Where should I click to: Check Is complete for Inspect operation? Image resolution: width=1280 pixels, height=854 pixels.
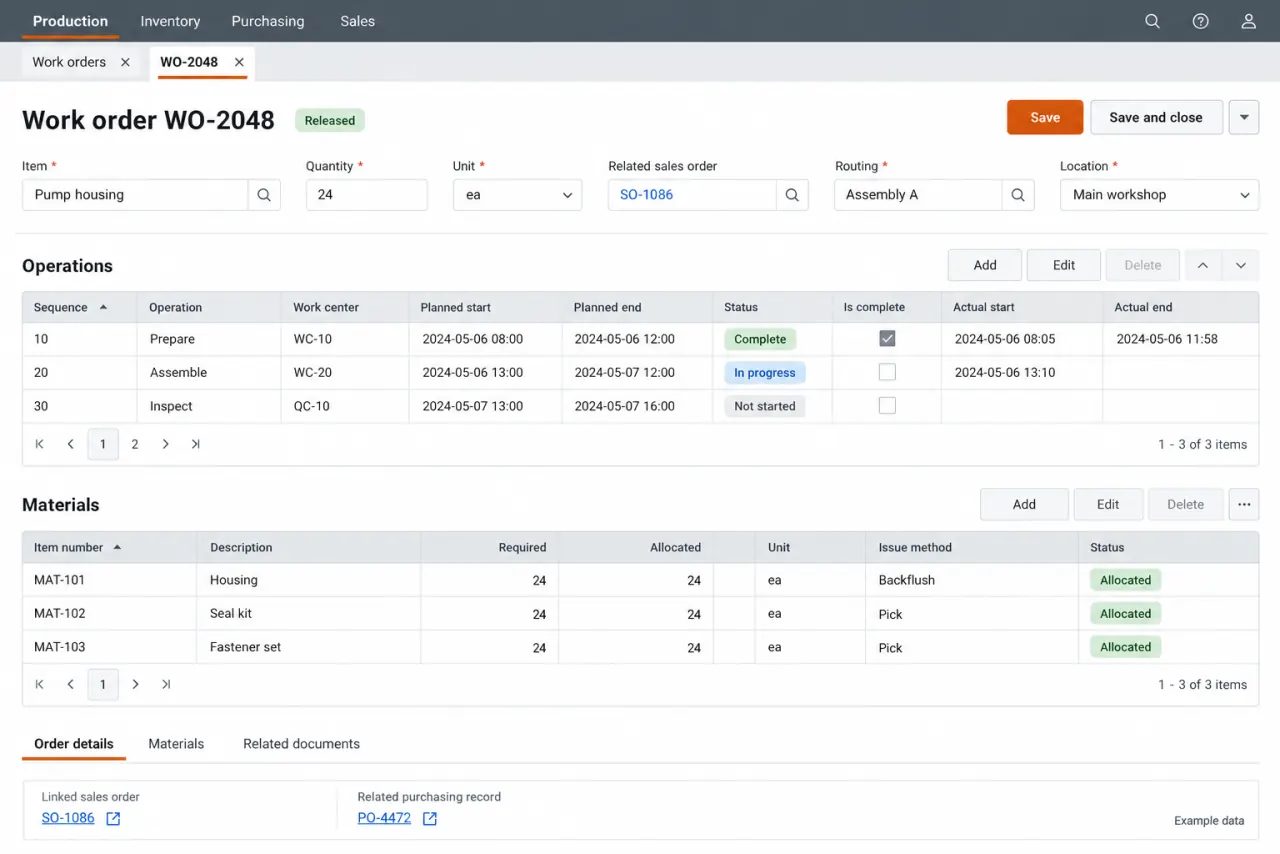tap(887, 406)
